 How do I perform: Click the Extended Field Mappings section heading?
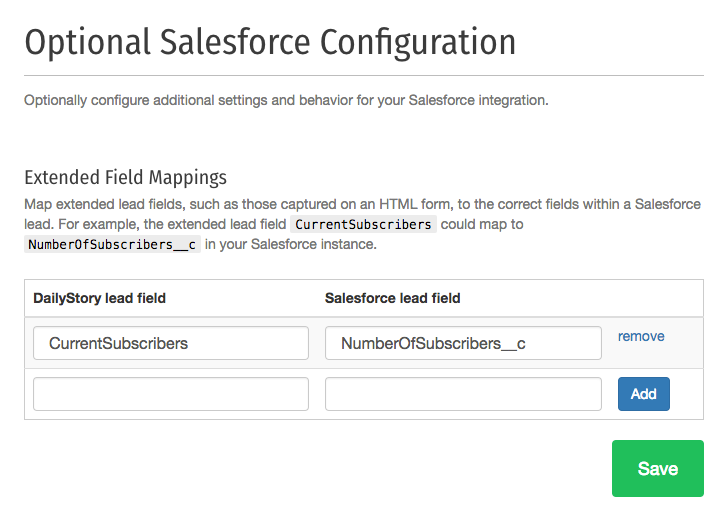[126, 177]
